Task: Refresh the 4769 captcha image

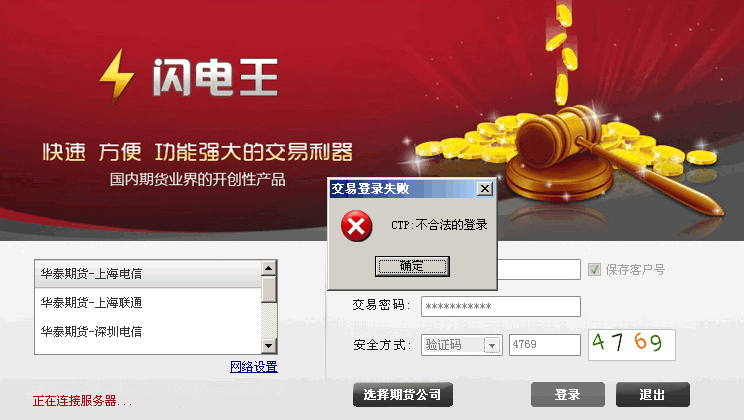Action: pyautogui.click(x=632, y=345)
